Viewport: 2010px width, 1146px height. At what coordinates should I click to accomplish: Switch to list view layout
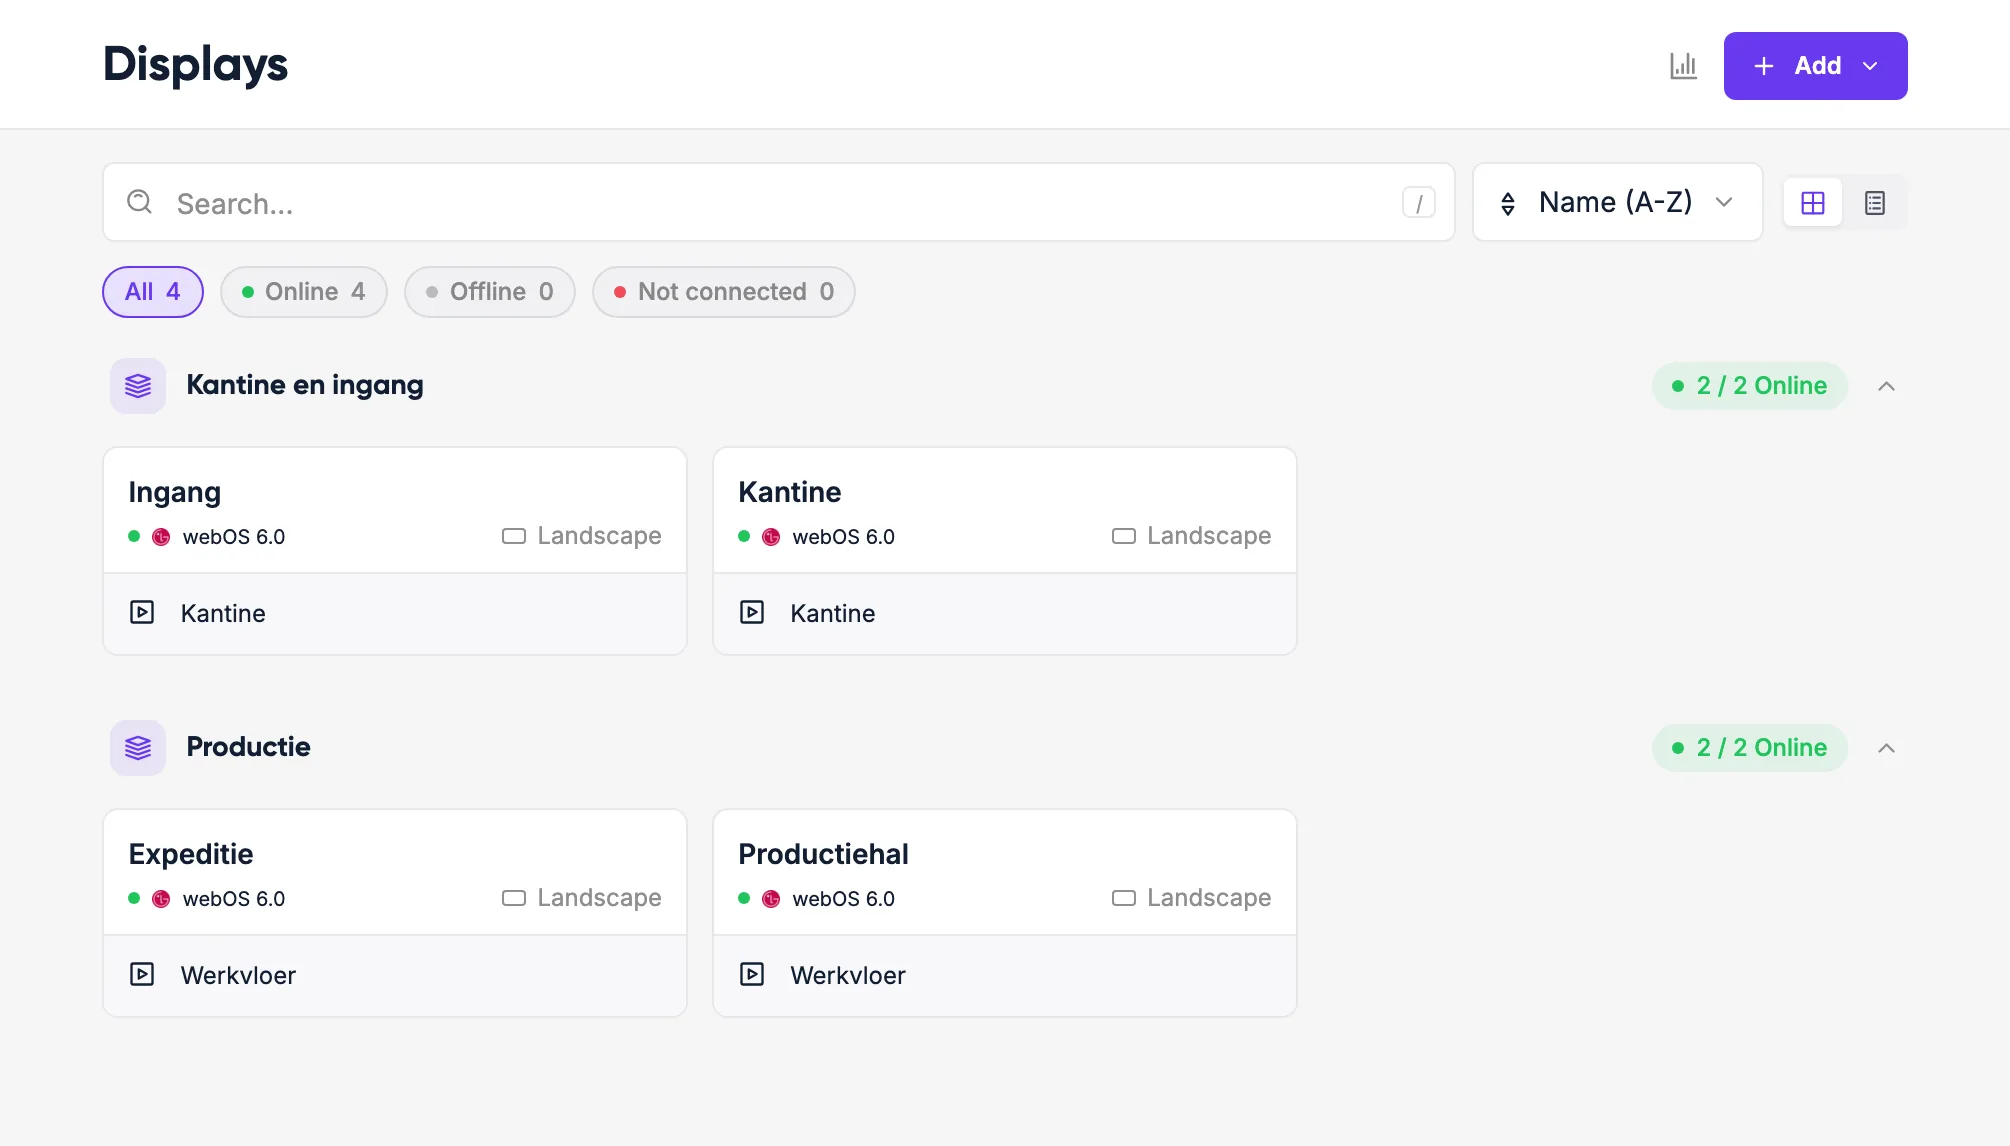point(1874,203)
